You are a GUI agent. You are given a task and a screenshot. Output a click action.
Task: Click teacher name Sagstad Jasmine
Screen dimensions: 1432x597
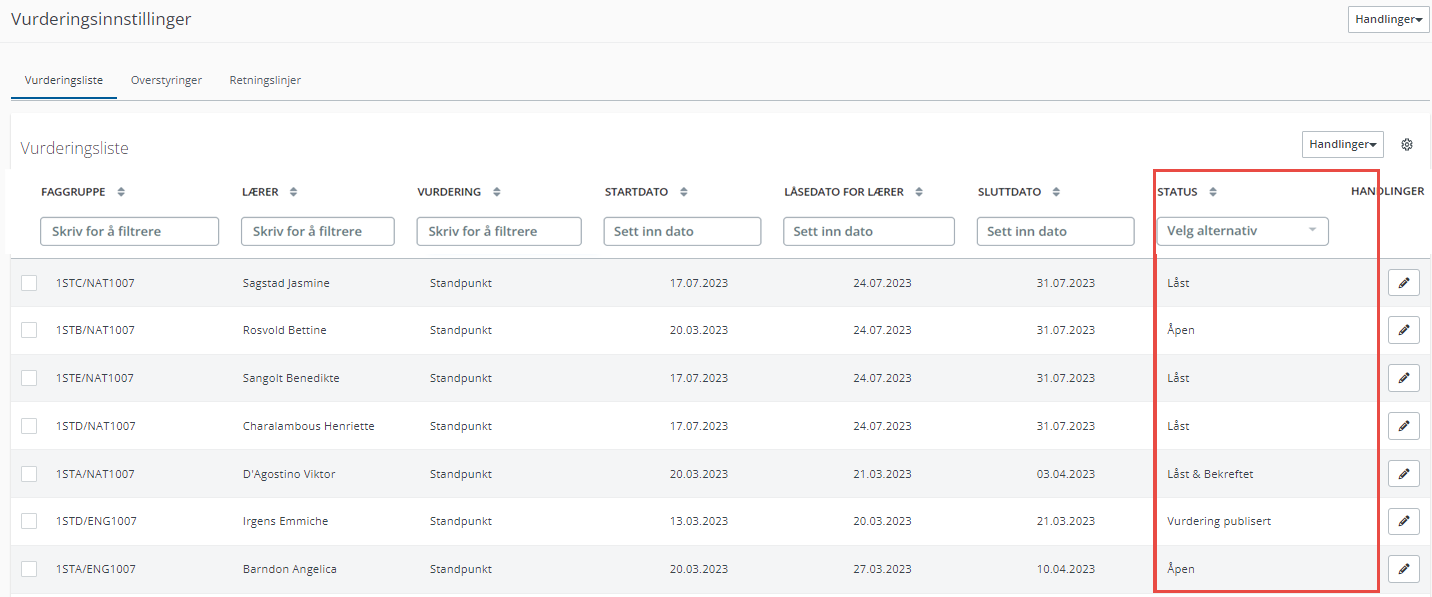pos(286,283)
